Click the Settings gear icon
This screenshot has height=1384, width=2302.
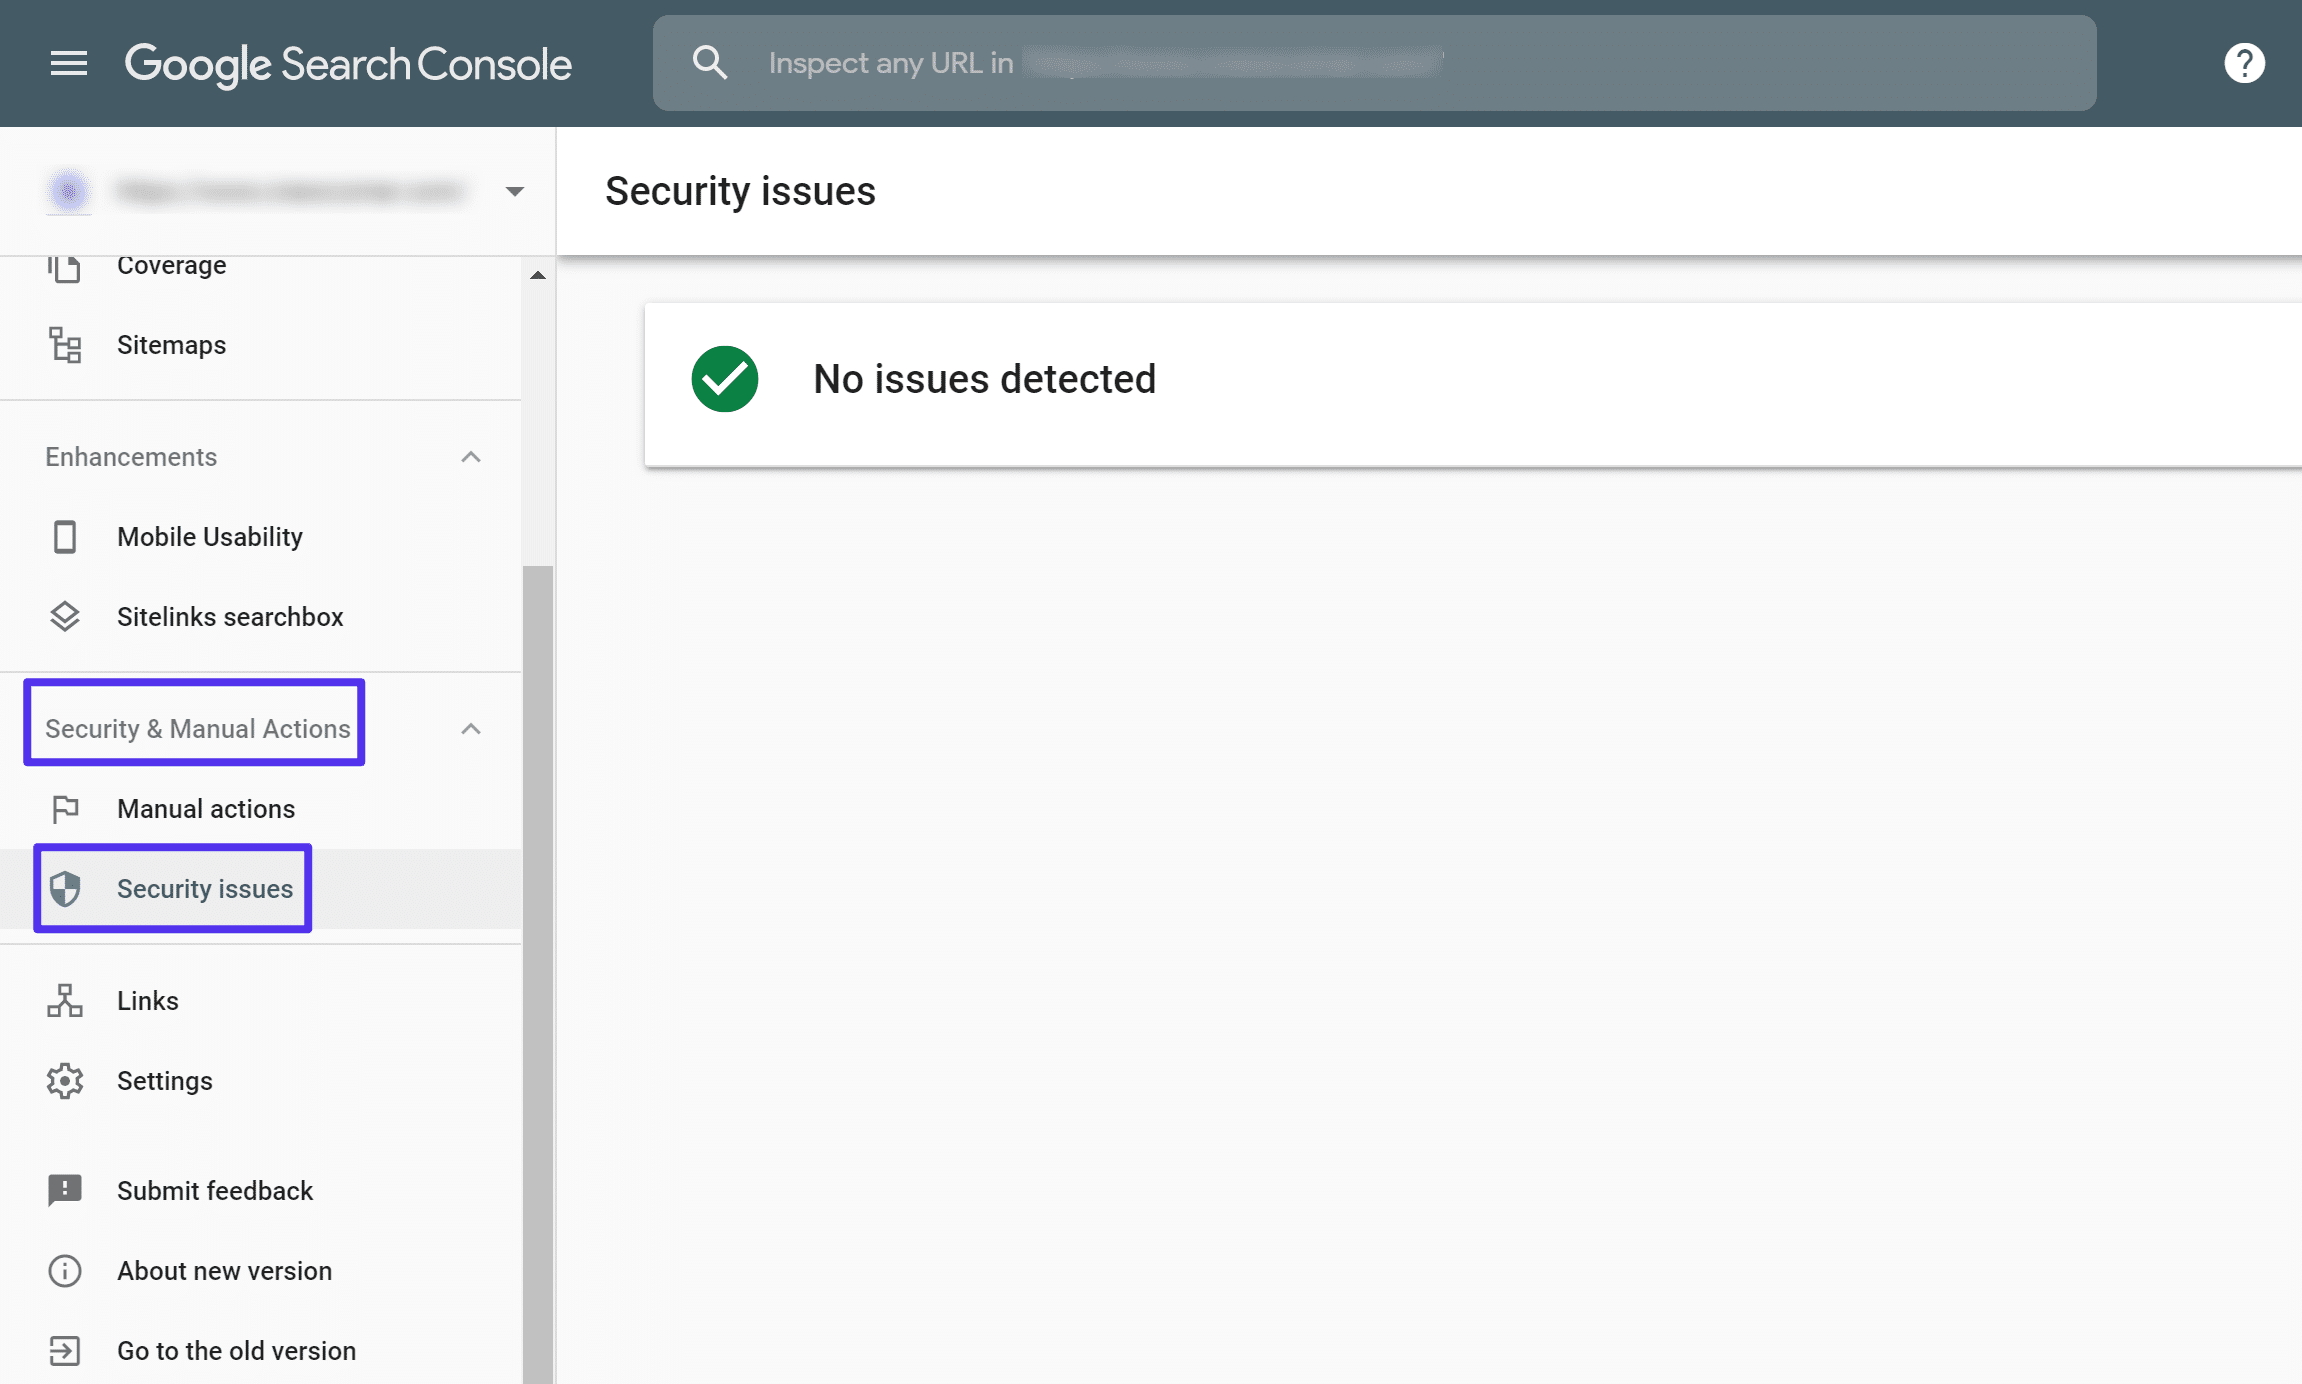(66, 1080)
